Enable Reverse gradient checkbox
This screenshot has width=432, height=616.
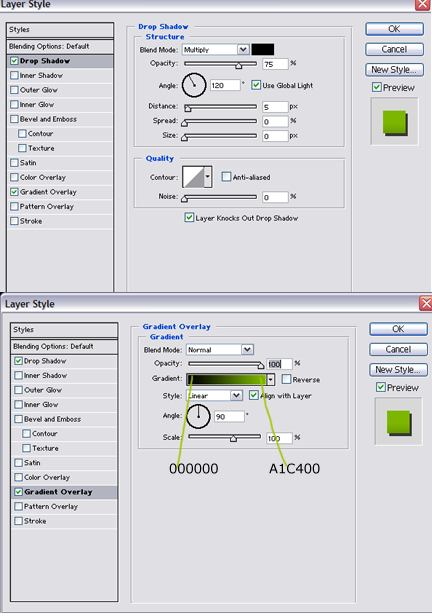click(286, 379)
